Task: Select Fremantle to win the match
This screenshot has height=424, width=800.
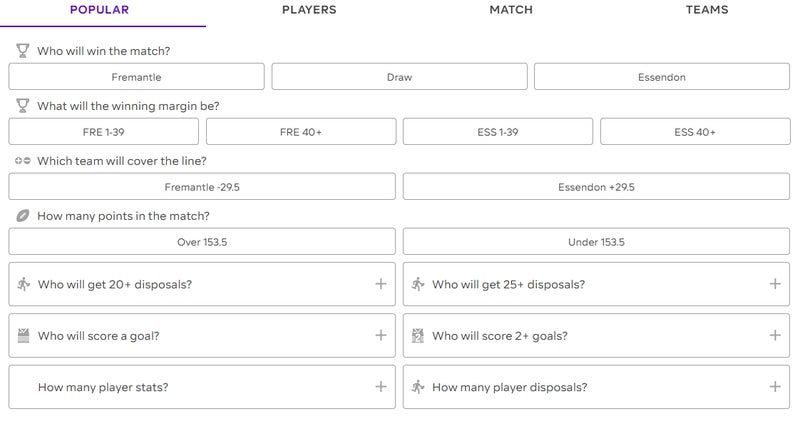Action: [x=136, y=77]
